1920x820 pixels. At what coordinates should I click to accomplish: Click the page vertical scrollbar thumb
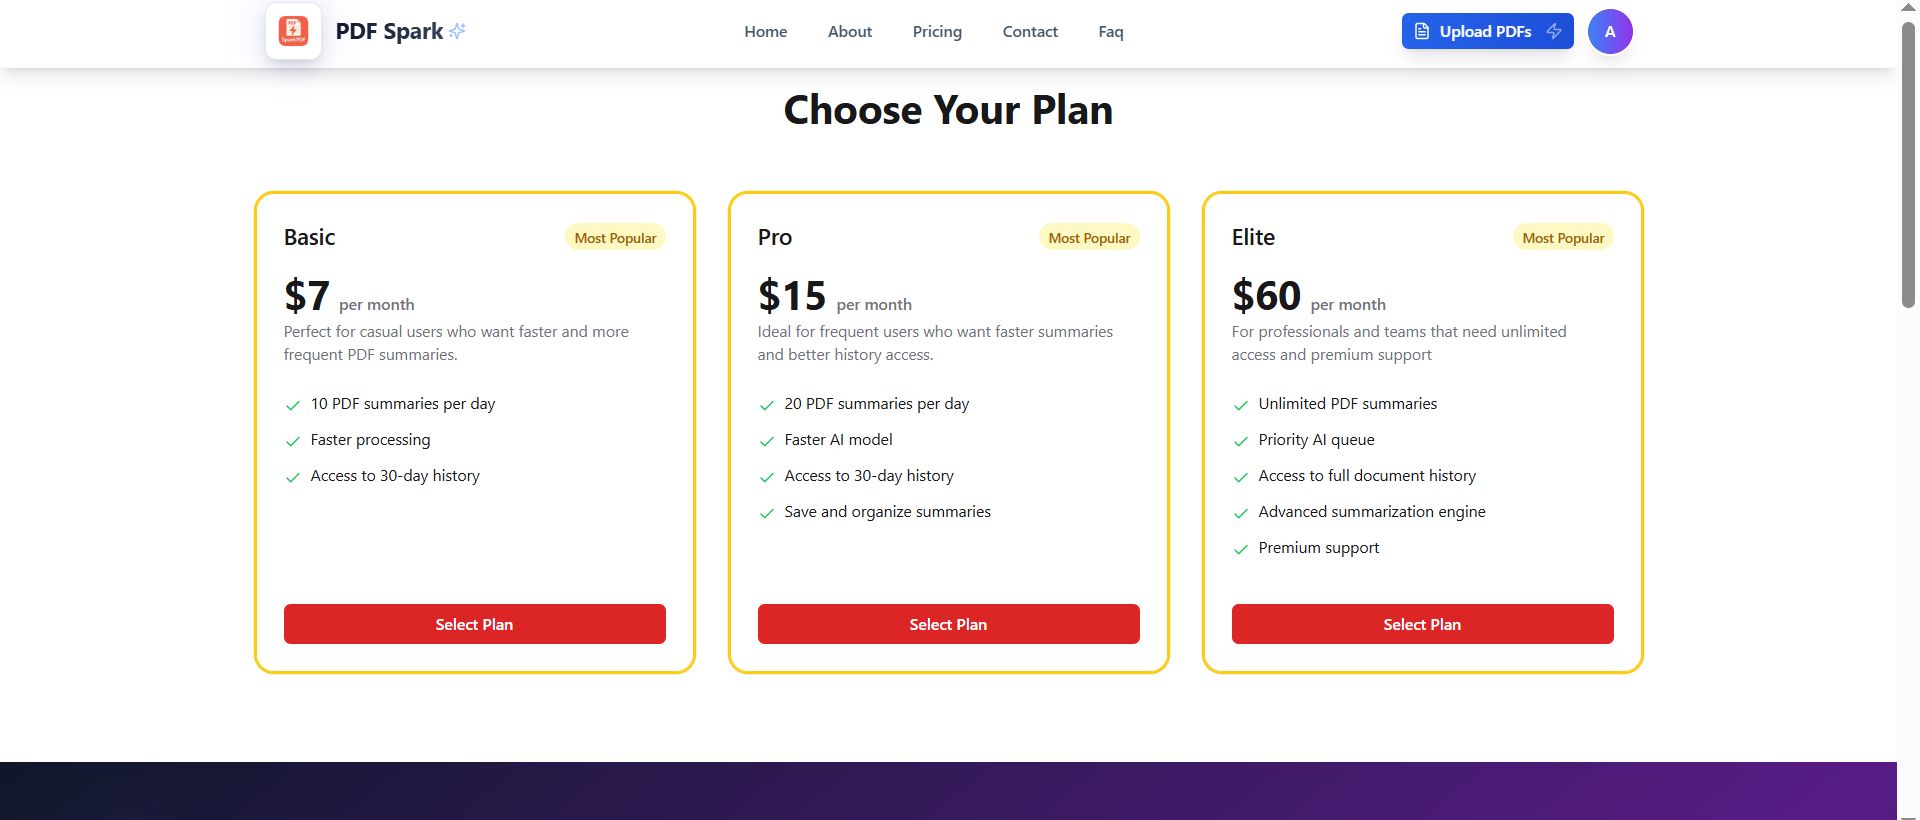click(1908, 165)
